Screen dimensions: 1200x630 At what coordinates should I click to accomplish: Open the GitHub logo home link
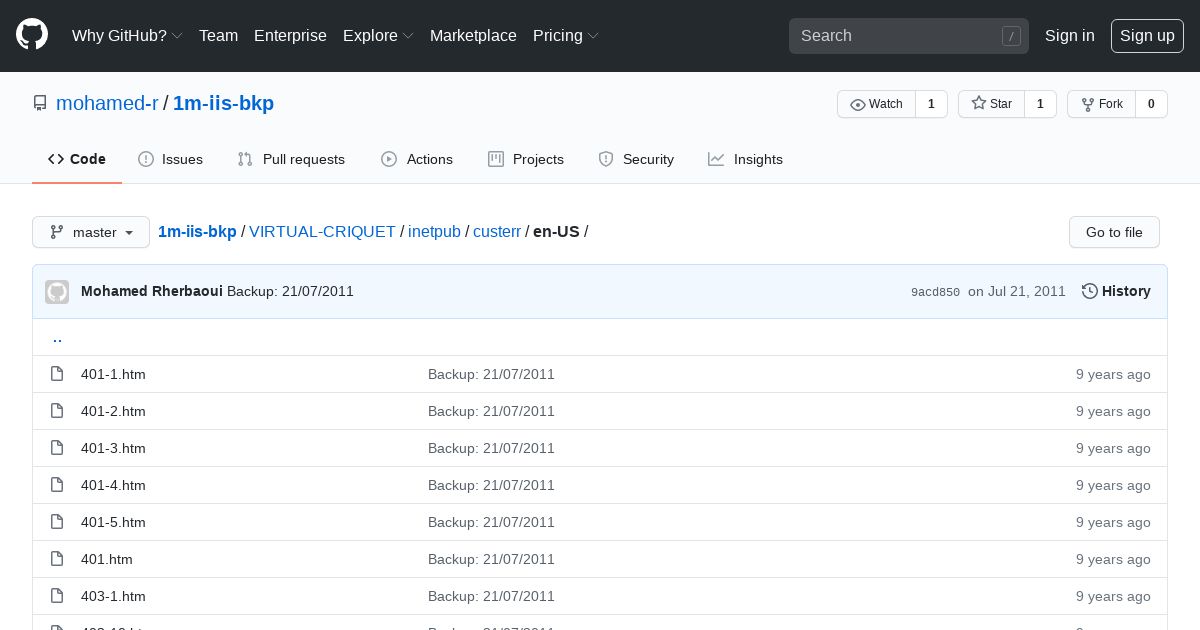tap(32, 35)
